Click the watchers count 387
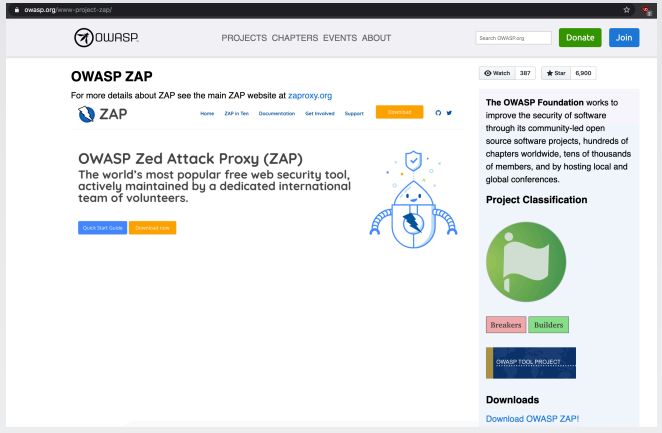662x433 pixels. tap(525, 73)
